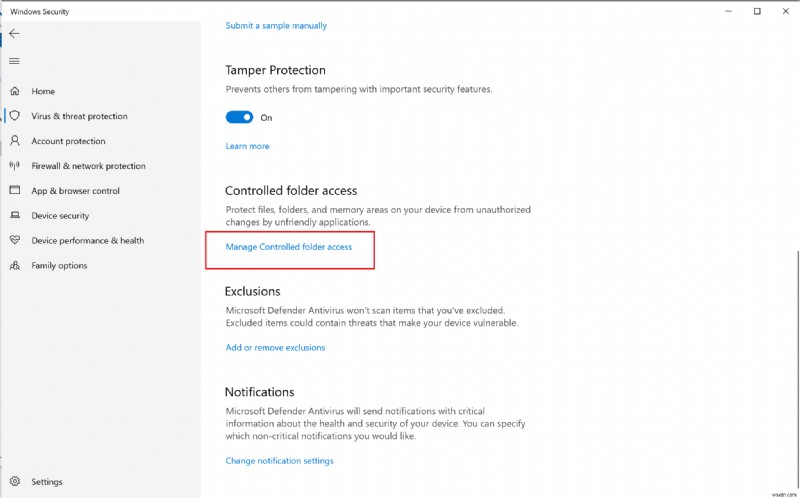Click the Home house icon
800x498 pixels.
[x=14, y=91]
